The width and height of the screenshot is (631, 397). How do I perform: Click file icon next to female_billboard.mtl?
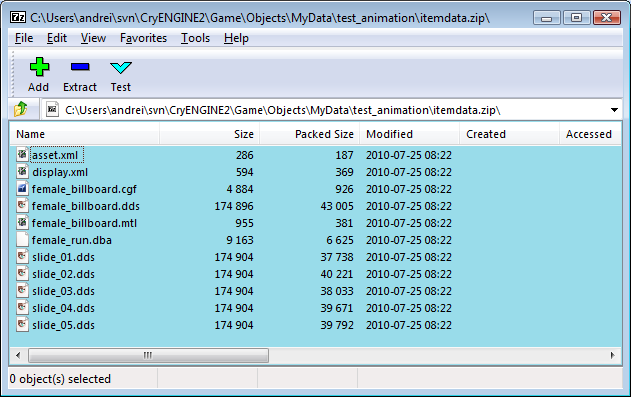coord(23,222)
